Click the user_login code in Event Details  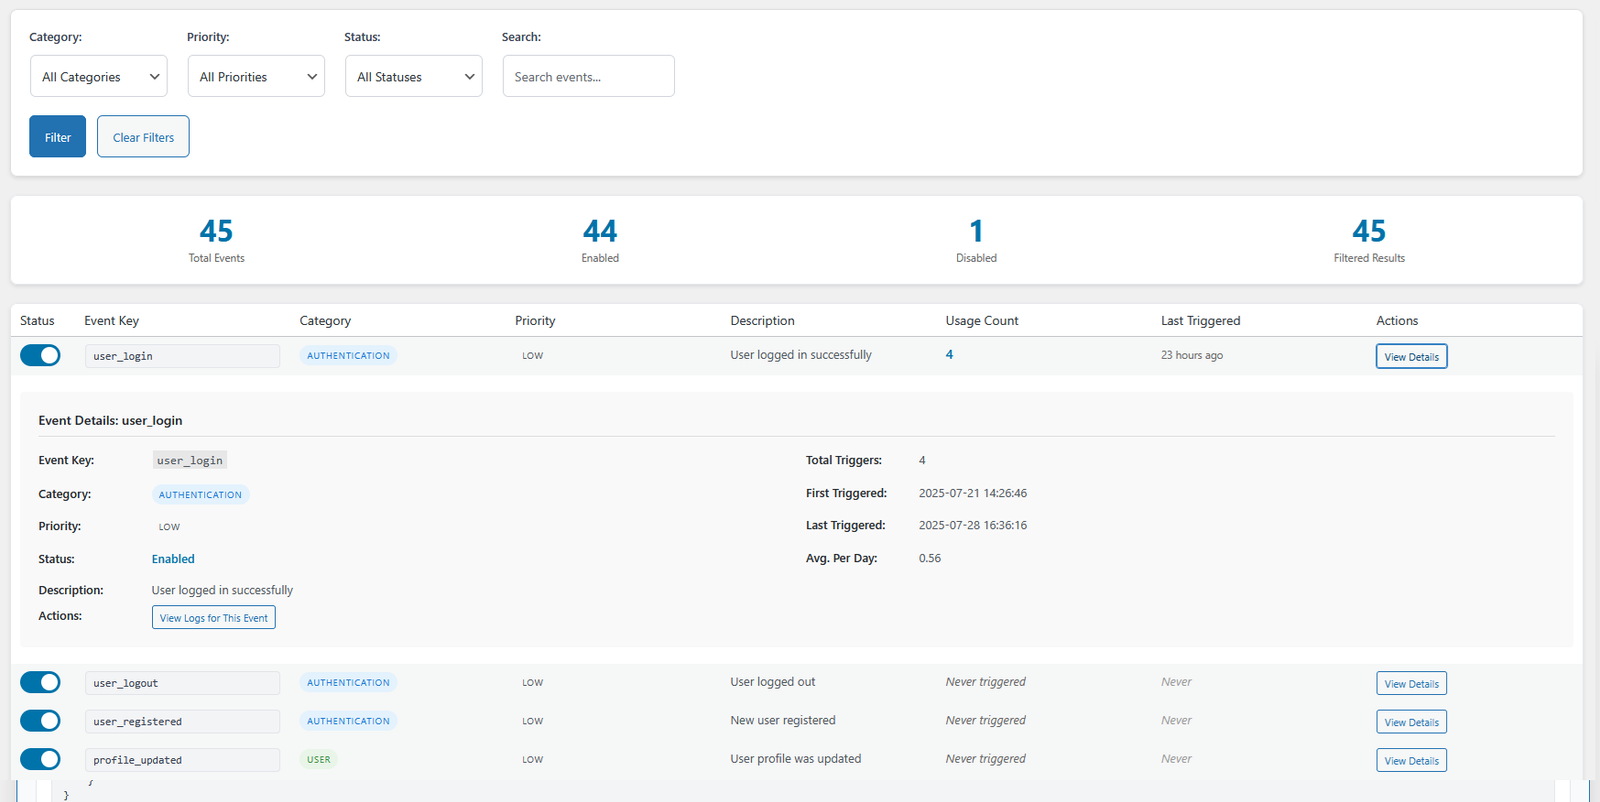[190, 460]
